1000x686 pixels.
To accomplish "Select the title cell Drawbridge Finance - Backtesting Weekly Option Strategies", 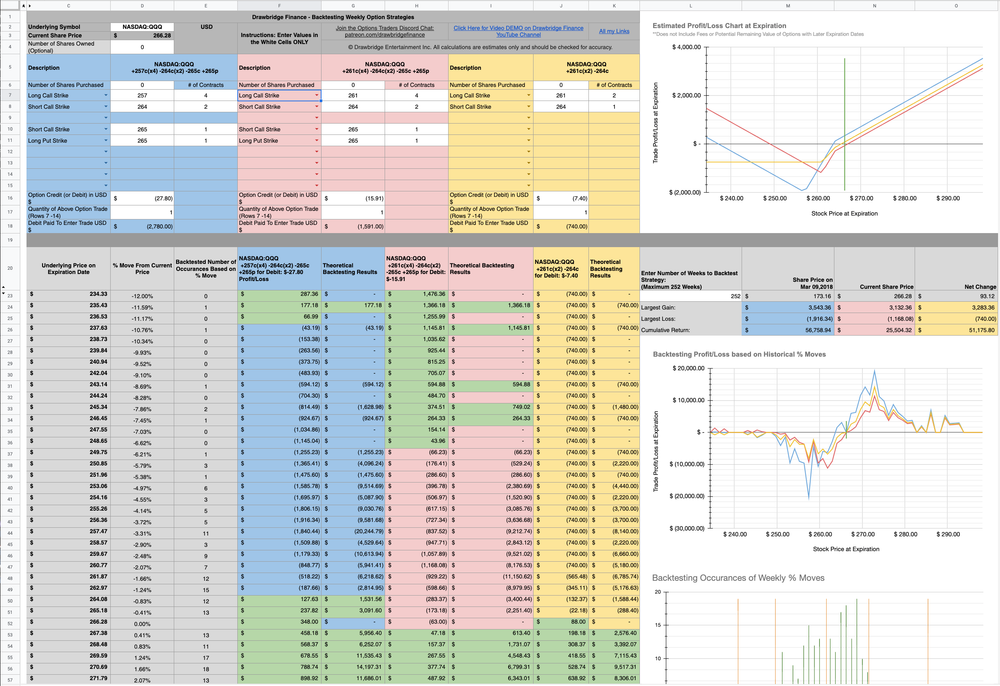I will [332, 17].
